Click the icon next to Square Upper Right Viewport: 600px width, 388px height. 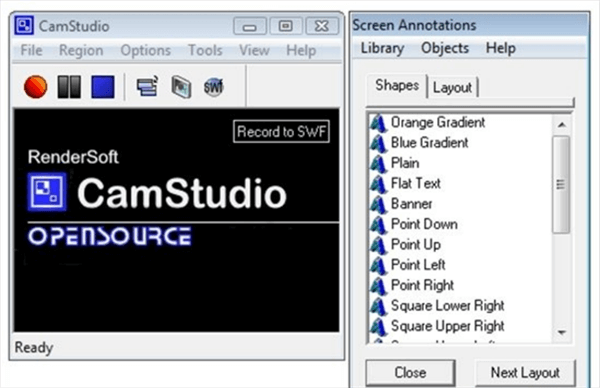pyautogui.click(x=378, y=326)
